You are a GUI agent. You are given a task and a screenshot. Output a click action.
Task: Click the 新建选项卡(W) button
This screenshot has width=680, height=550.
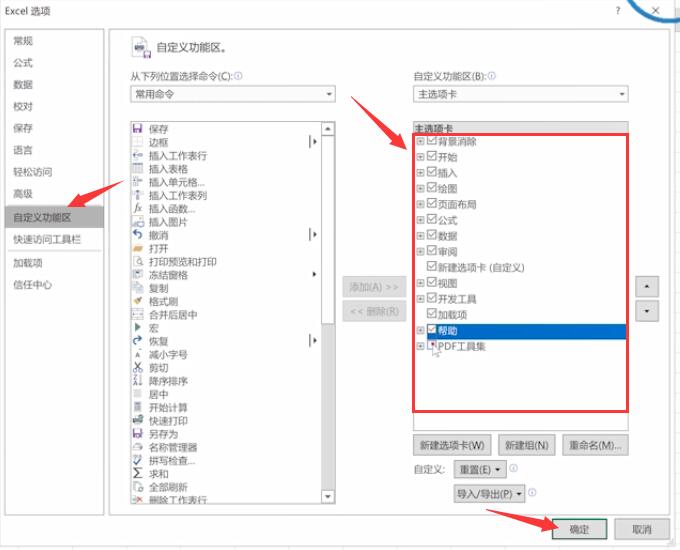(x=452, y=445)
